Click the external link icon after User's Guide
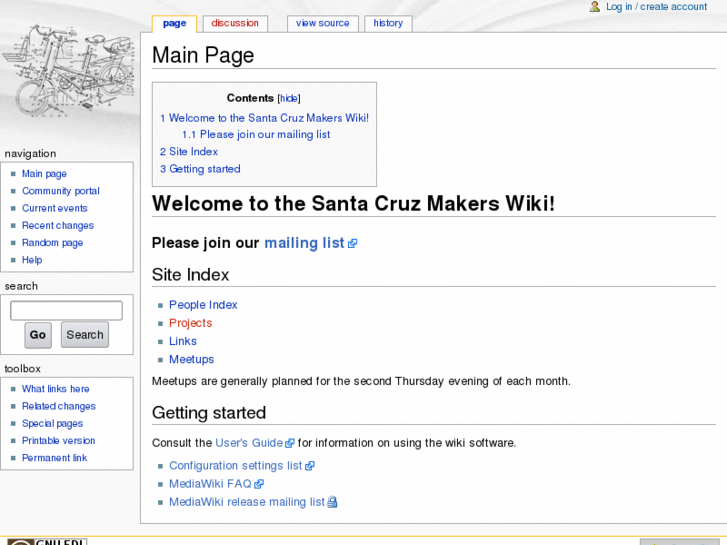The width and height of the screenshot is (727, 545). pyautogui.click(x=289, y=443)
